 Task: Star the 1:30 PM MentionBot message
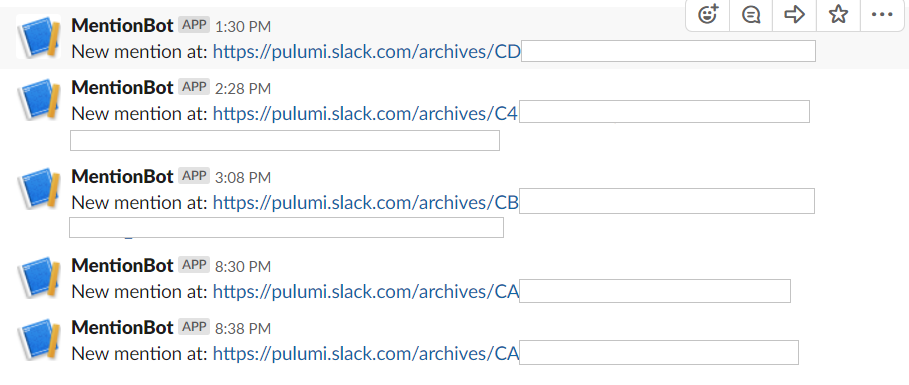(x=838, y=14)
